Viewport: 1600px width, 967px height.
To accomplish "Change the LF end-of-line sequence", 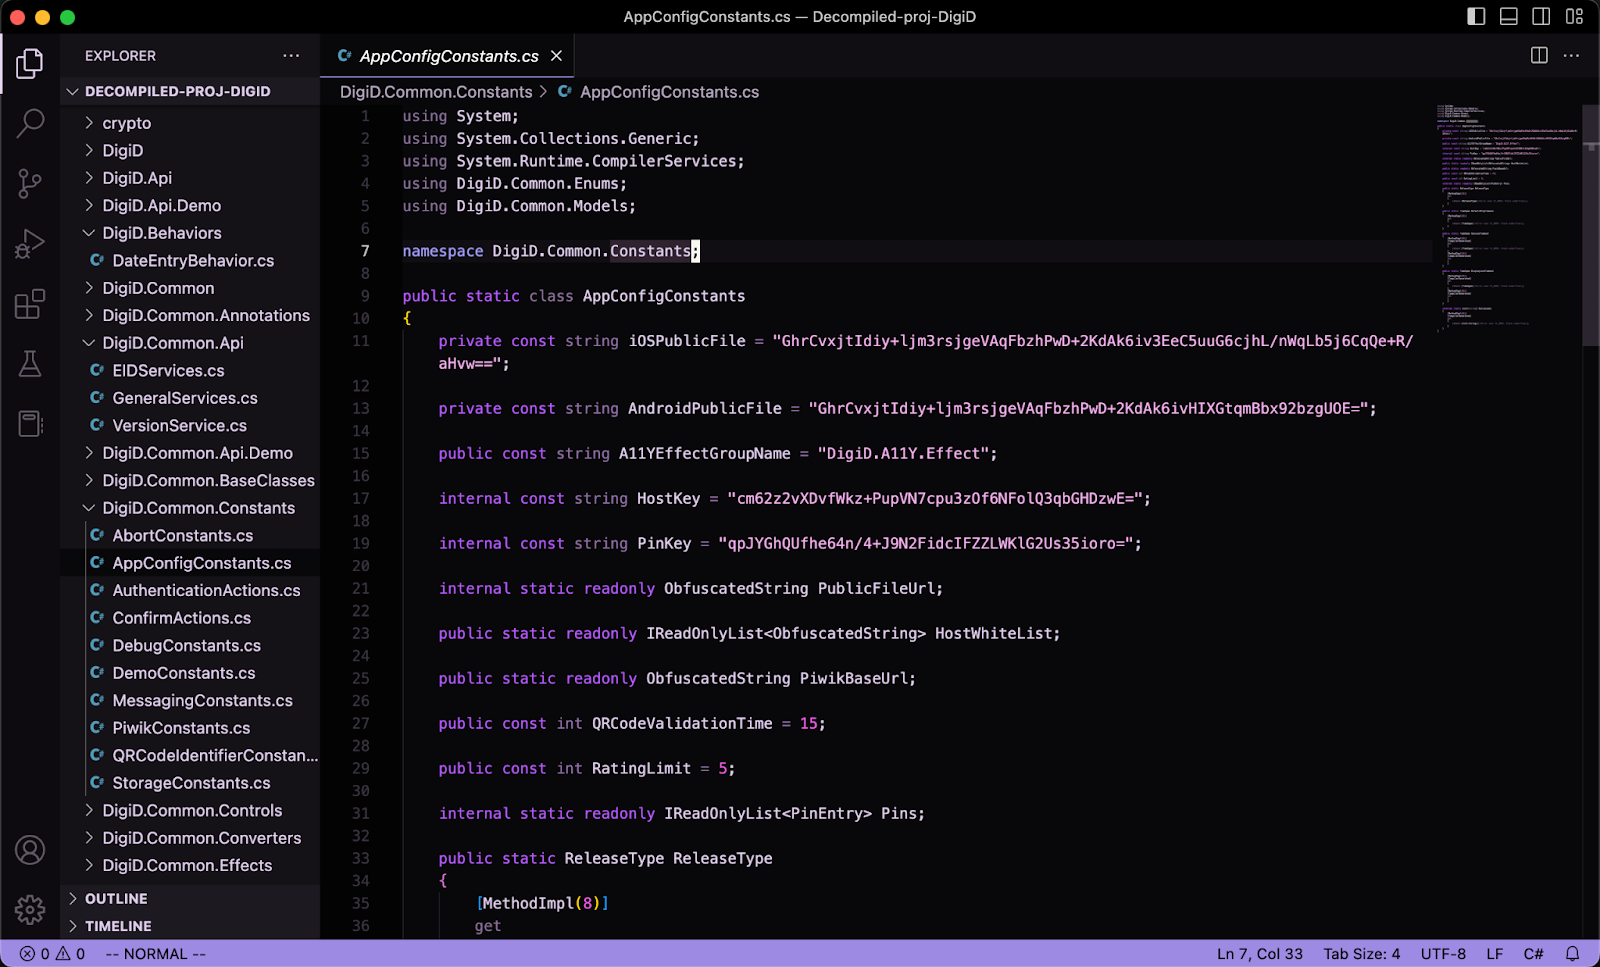I will 1495,954.
